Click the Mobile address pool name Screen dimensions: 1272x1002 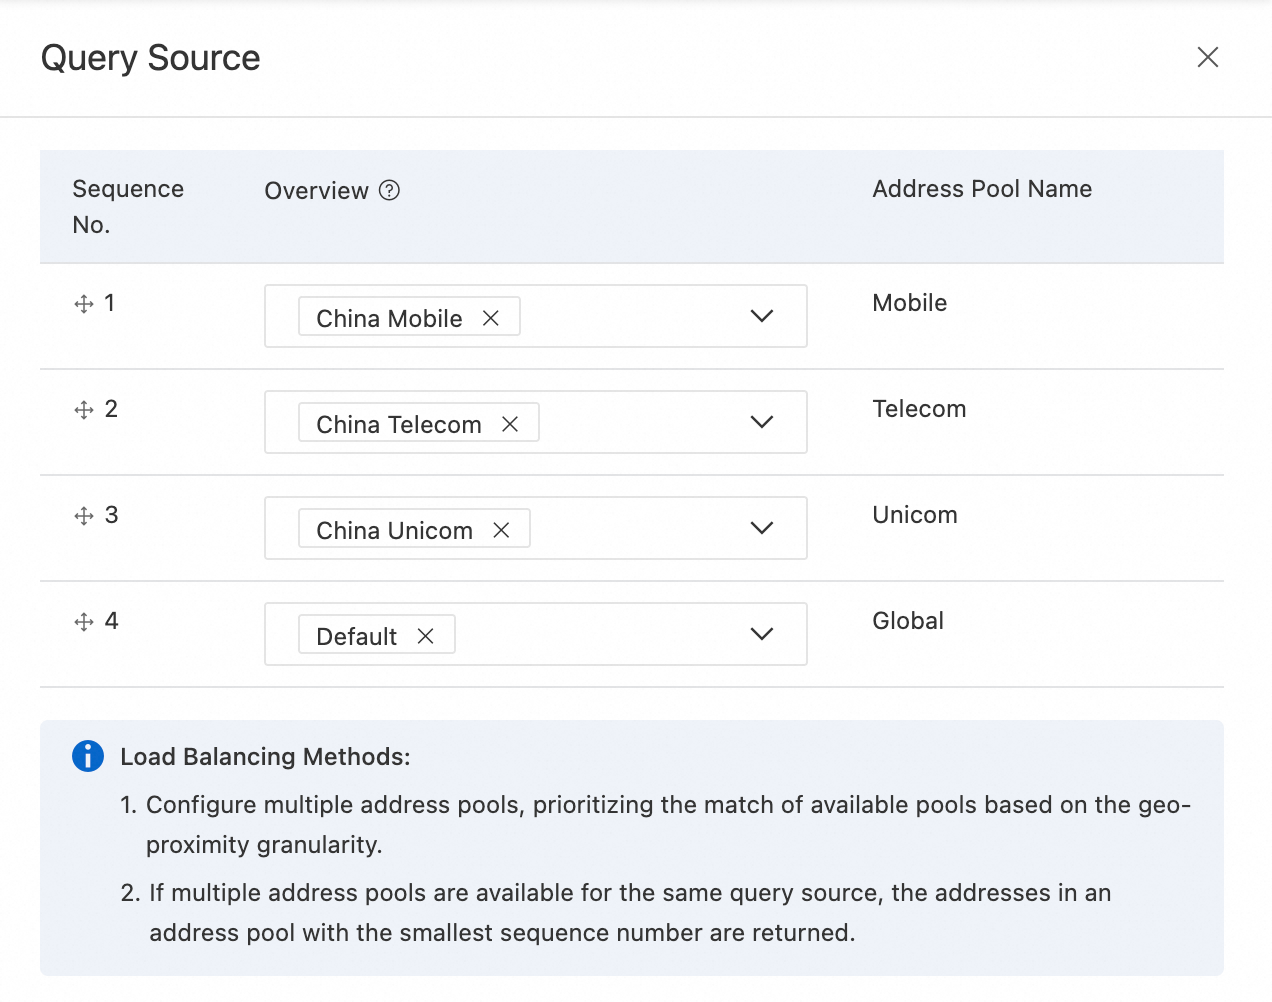(909, 303)
